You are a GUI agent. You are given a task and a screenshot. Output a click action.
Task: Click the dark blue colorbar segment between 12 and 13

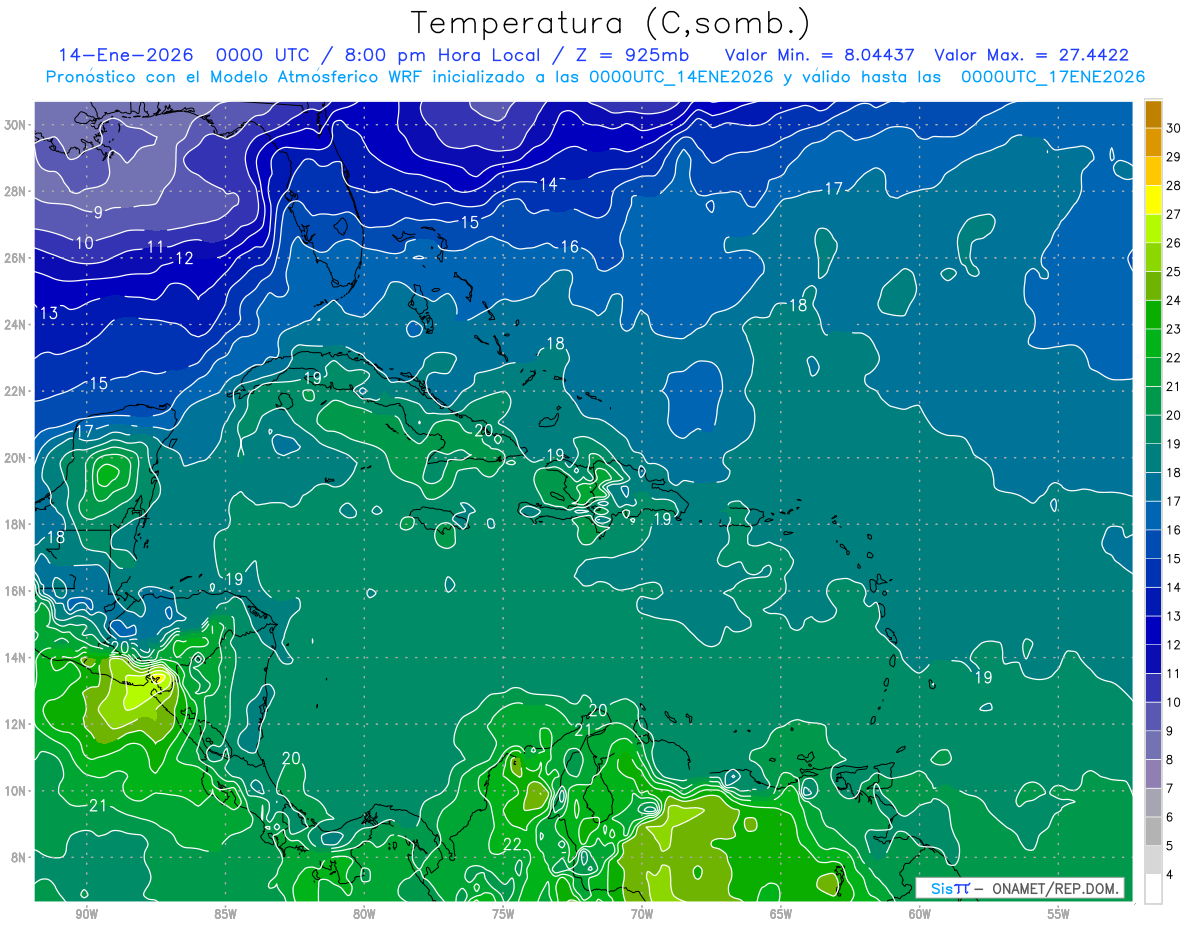[x=1153, y=631]
